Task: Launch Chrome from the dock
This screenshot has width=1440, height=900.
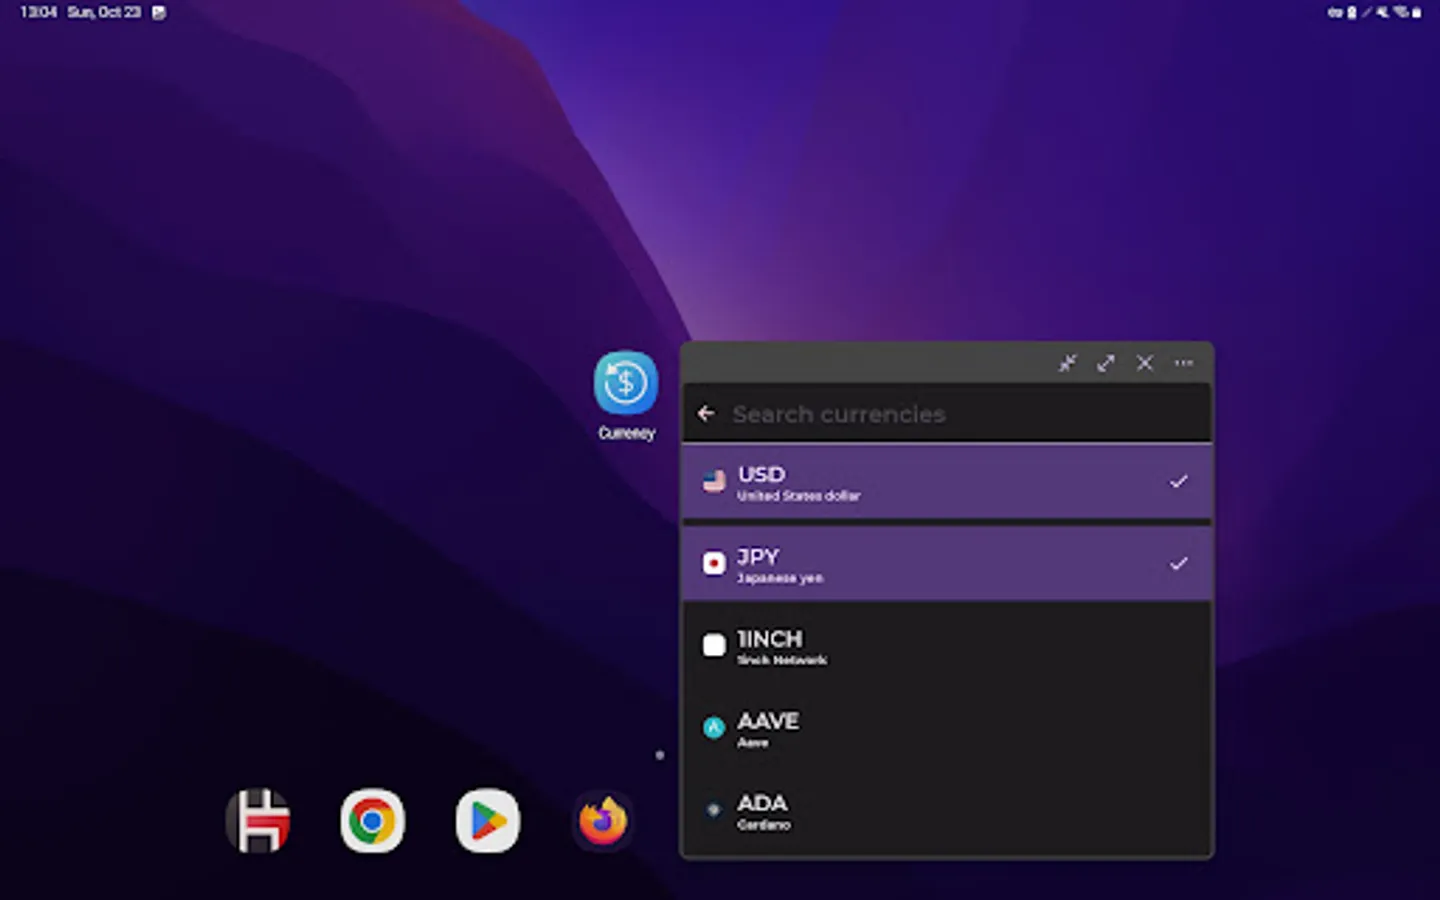Action: (372, 822)
